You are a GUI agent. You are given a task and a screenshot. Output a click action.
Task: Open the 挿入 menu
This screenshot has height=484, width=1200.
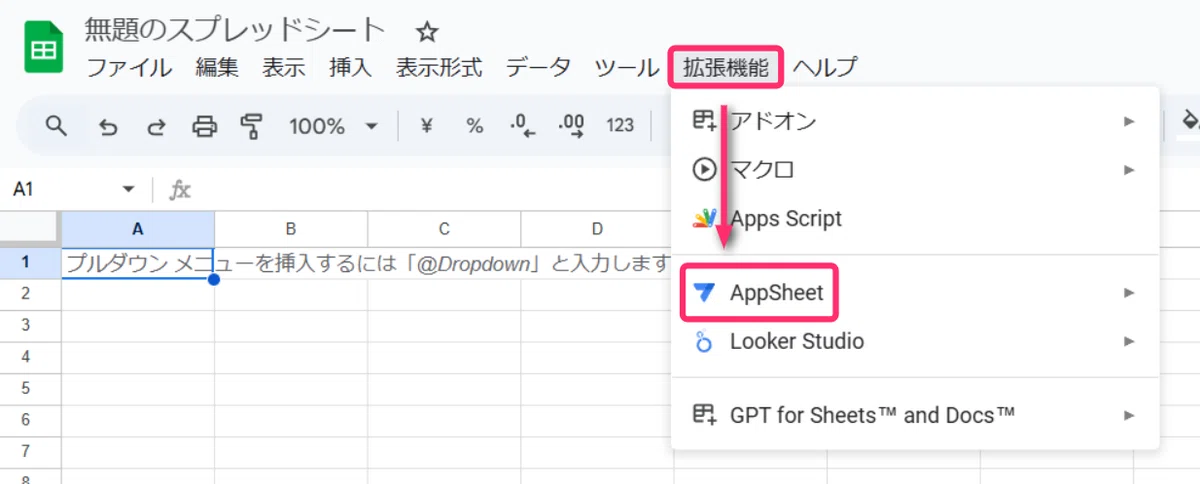[x=350, y=68]
